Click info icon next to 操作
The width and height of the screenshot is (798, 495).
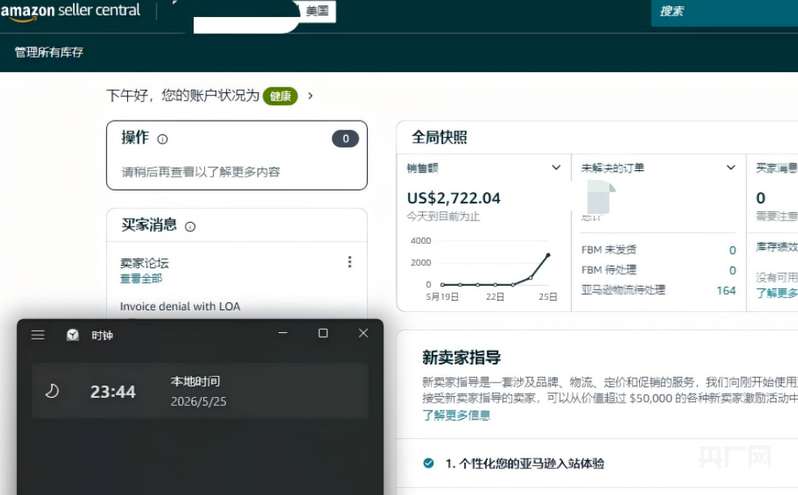coord(162,139)
